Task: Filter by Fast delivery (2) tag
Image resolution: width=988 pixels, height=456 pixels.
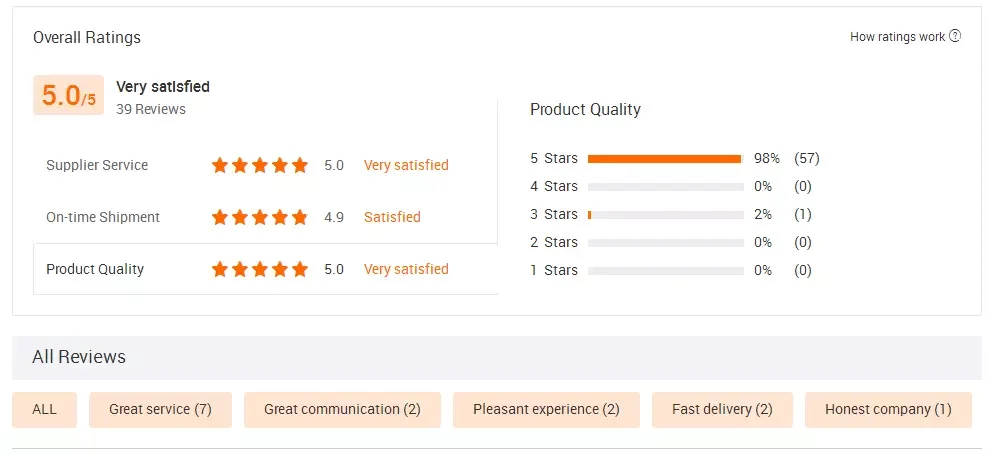Action: 722,409
